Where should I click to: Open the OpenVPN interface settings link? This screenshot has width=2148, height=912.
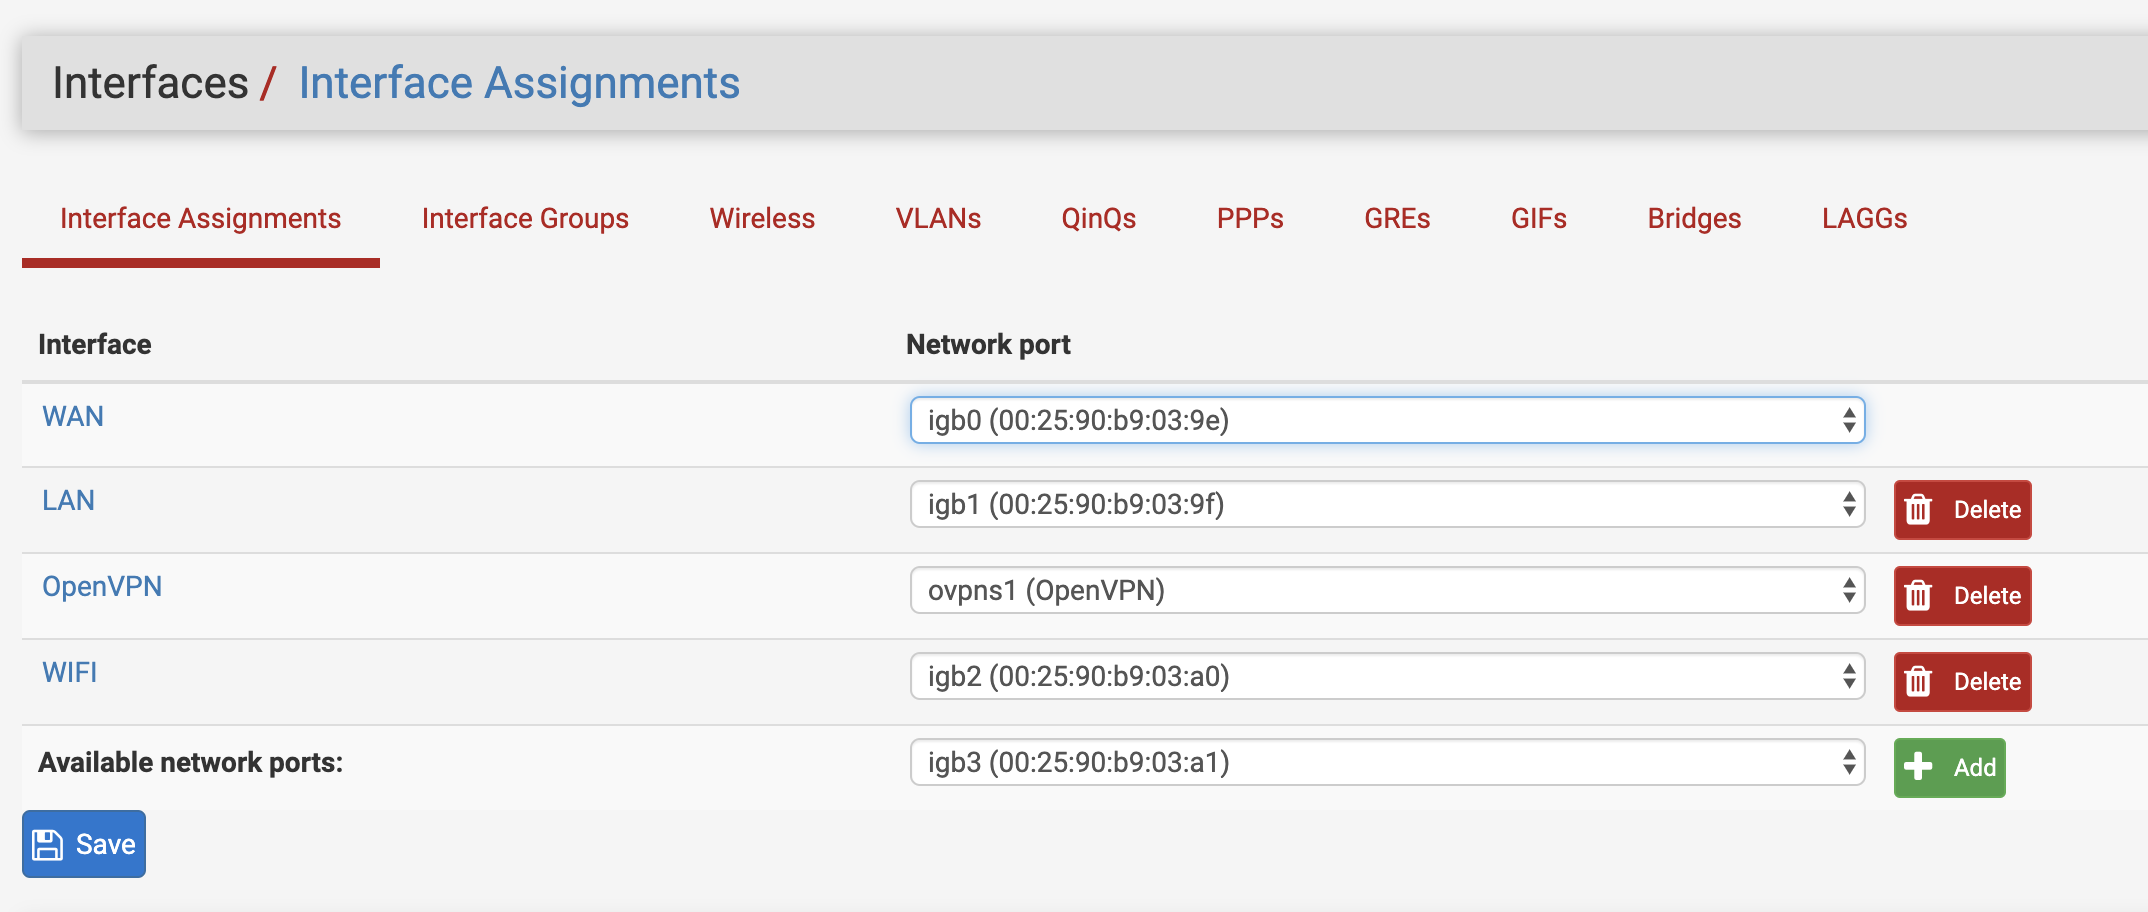[x=102, y=587]
